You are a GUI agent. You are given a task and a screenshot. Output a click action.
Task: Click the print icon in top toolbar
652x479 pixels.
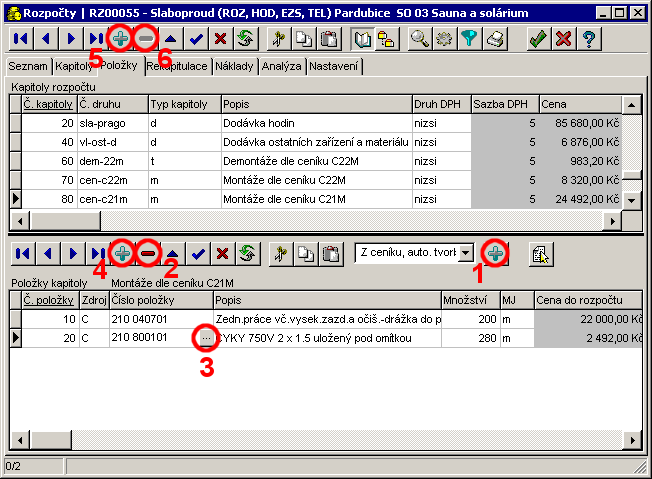coord(495,39)
